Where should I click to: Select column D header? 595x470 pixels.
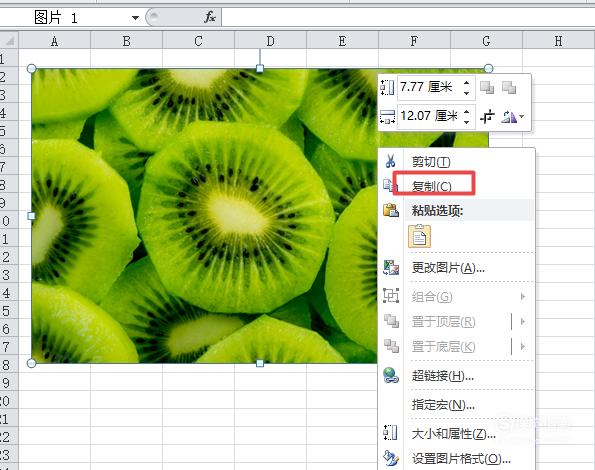pyautogui.click(x=271, y=40)
